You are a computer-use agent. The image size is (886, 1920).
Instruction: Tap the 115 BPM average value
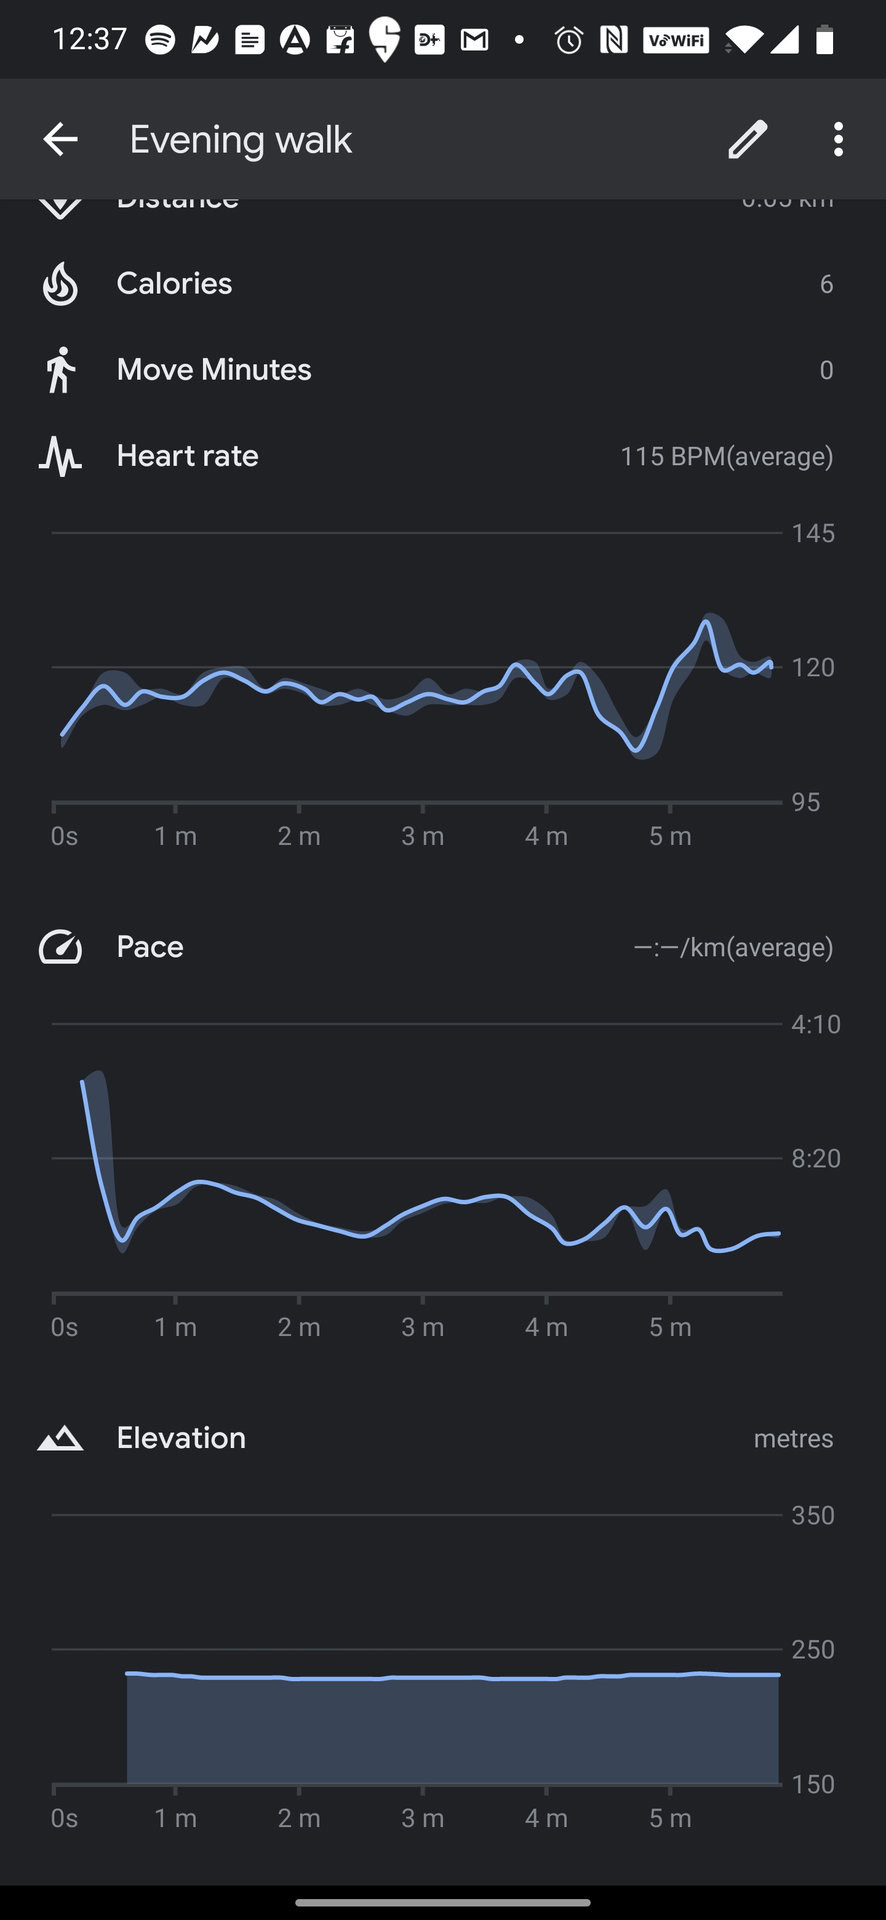click(726, 457)
